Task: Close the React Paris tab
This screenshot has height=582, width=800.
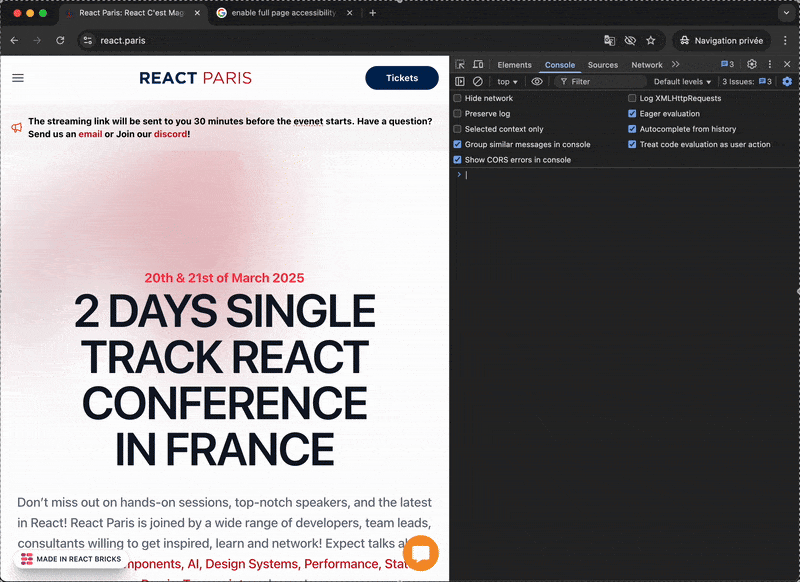Action: tap(197, 13)
